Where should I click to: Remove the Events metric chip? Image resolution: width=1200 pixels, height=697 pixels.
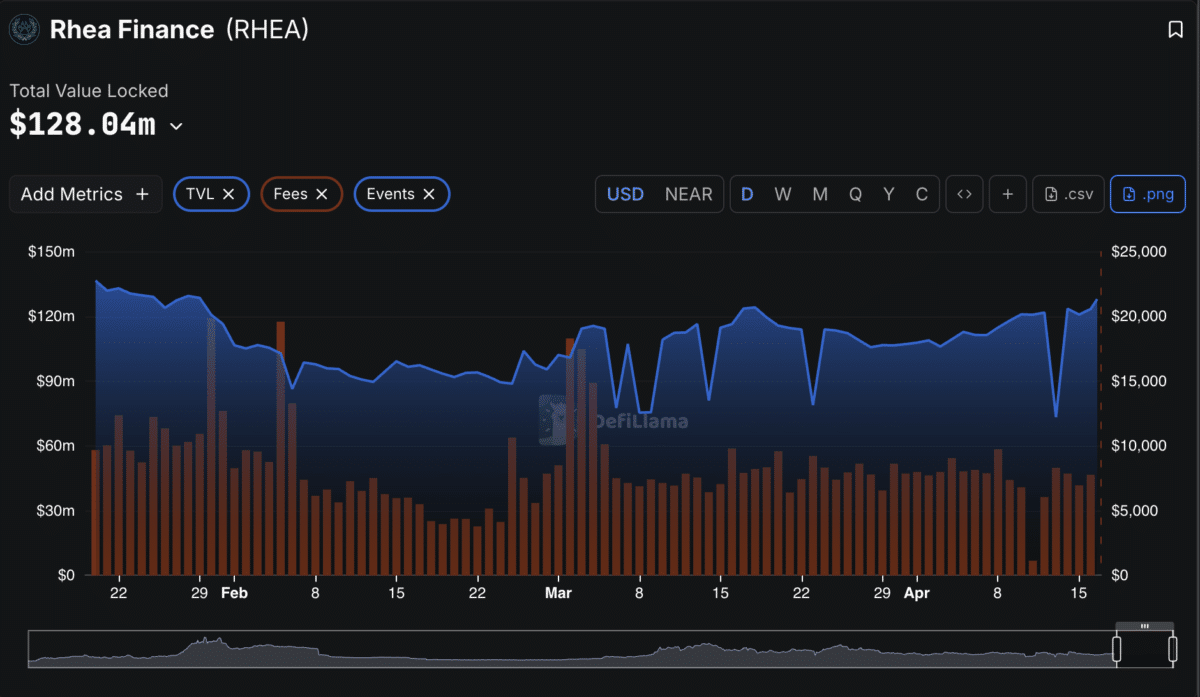429,194
